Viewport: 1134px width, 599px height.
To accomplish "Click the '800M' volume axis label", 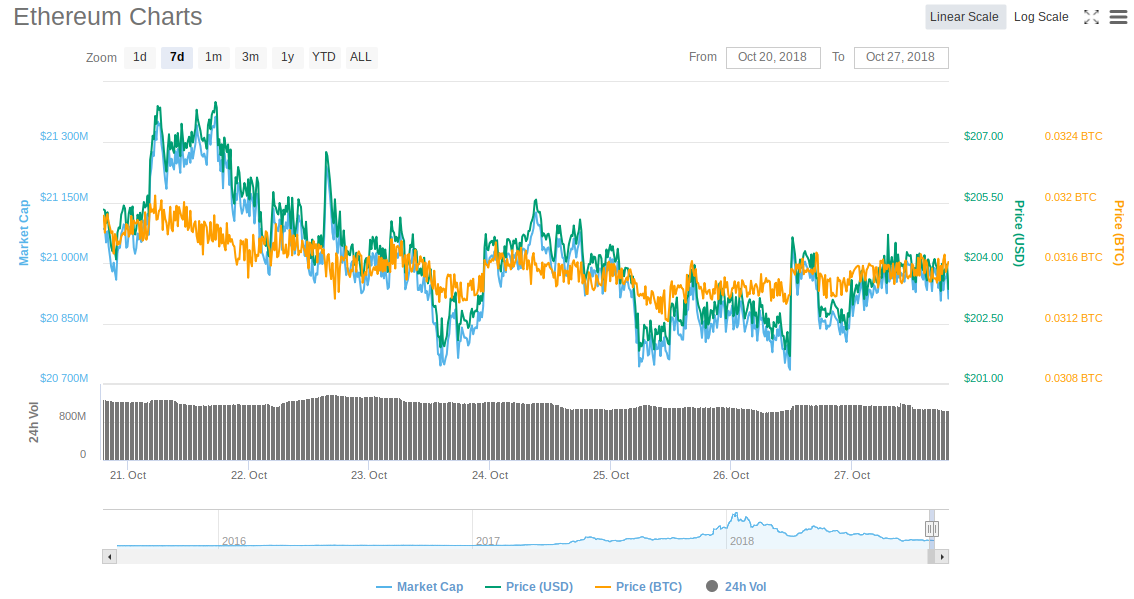I will (72, 416).
